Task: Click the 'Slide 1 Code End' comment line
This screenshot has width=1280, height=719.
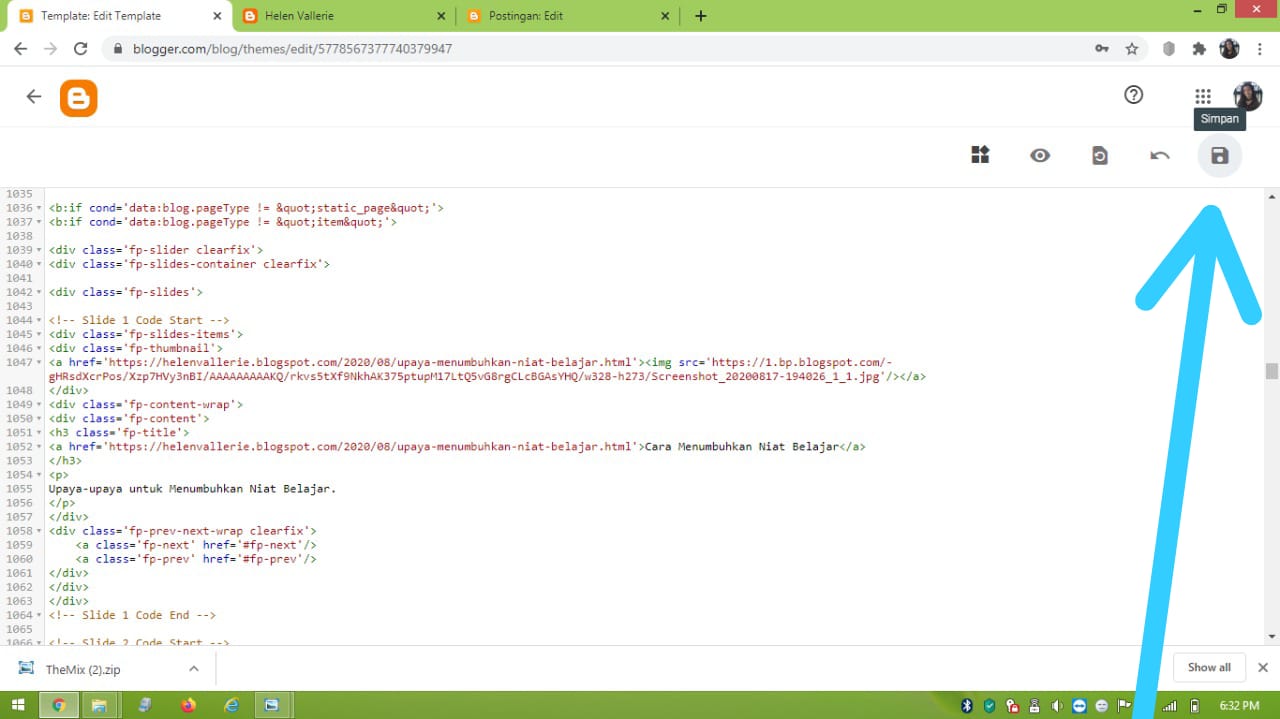Action: pos(132,615)
